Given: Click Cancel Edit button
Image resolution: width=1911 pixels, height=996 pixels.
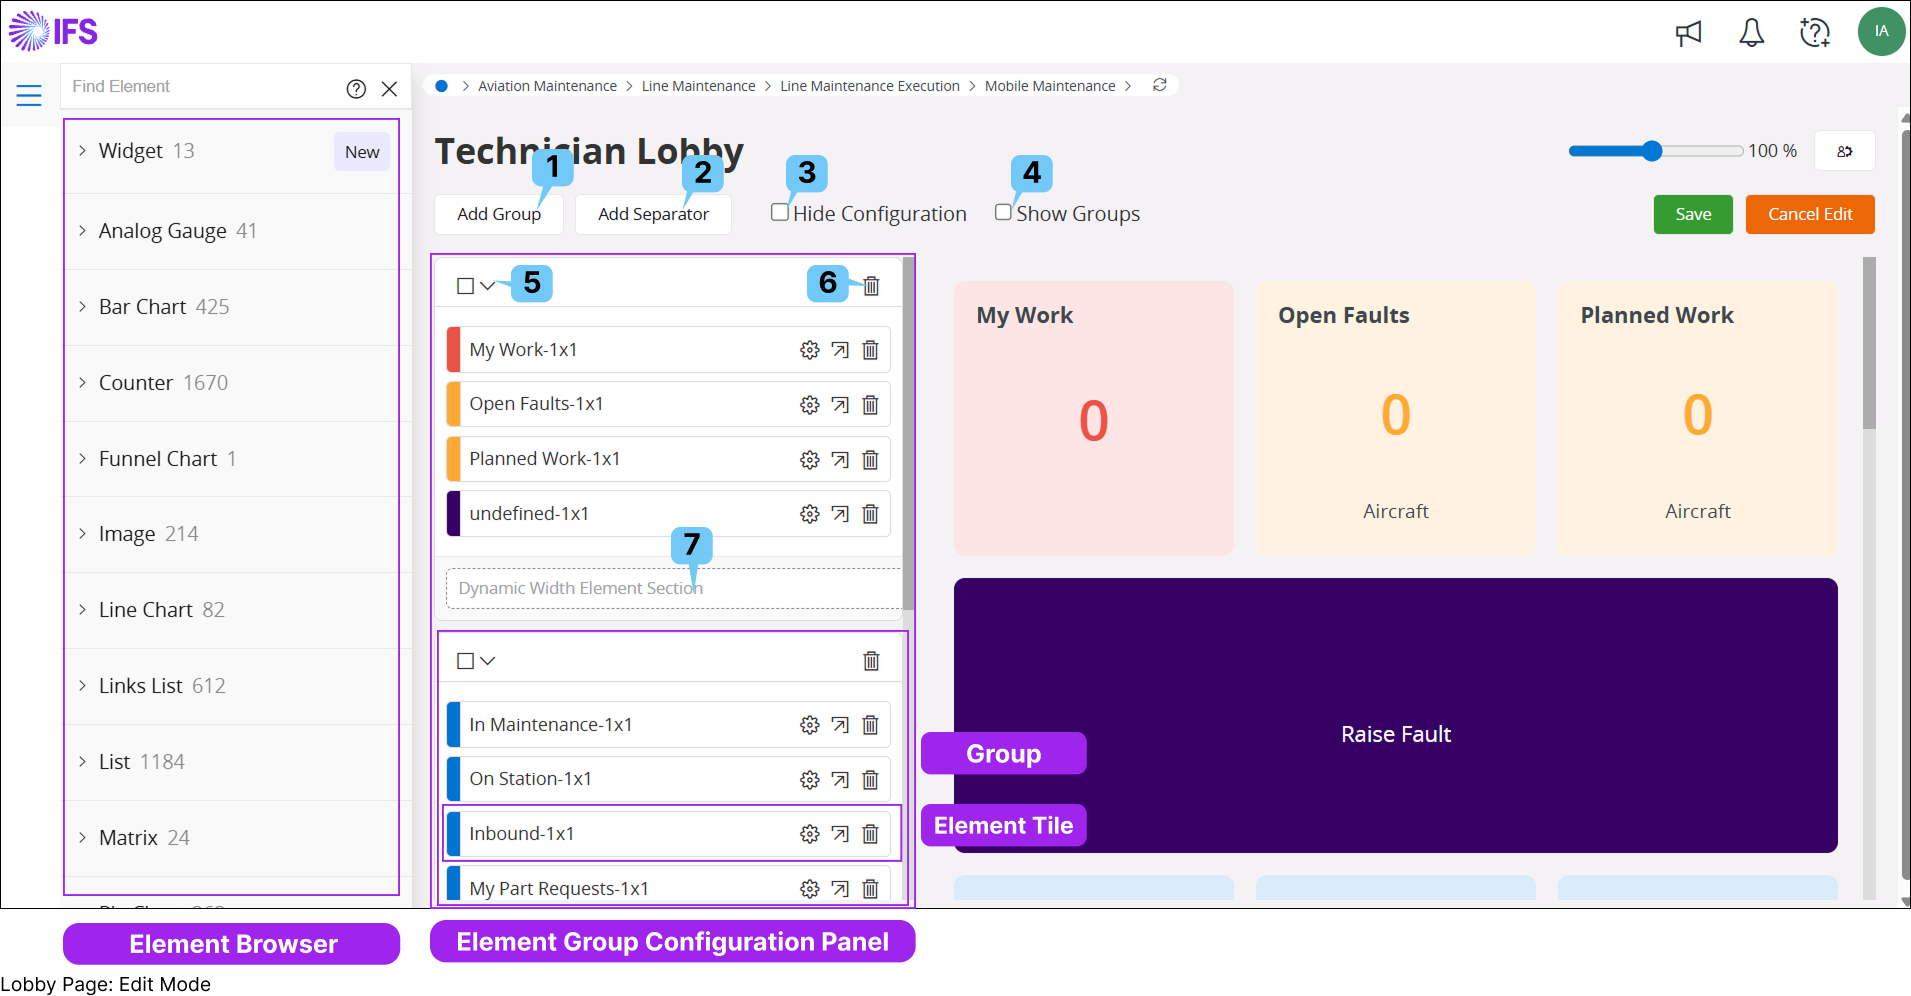Looking at the screenshot, I should pos(1810,214).
